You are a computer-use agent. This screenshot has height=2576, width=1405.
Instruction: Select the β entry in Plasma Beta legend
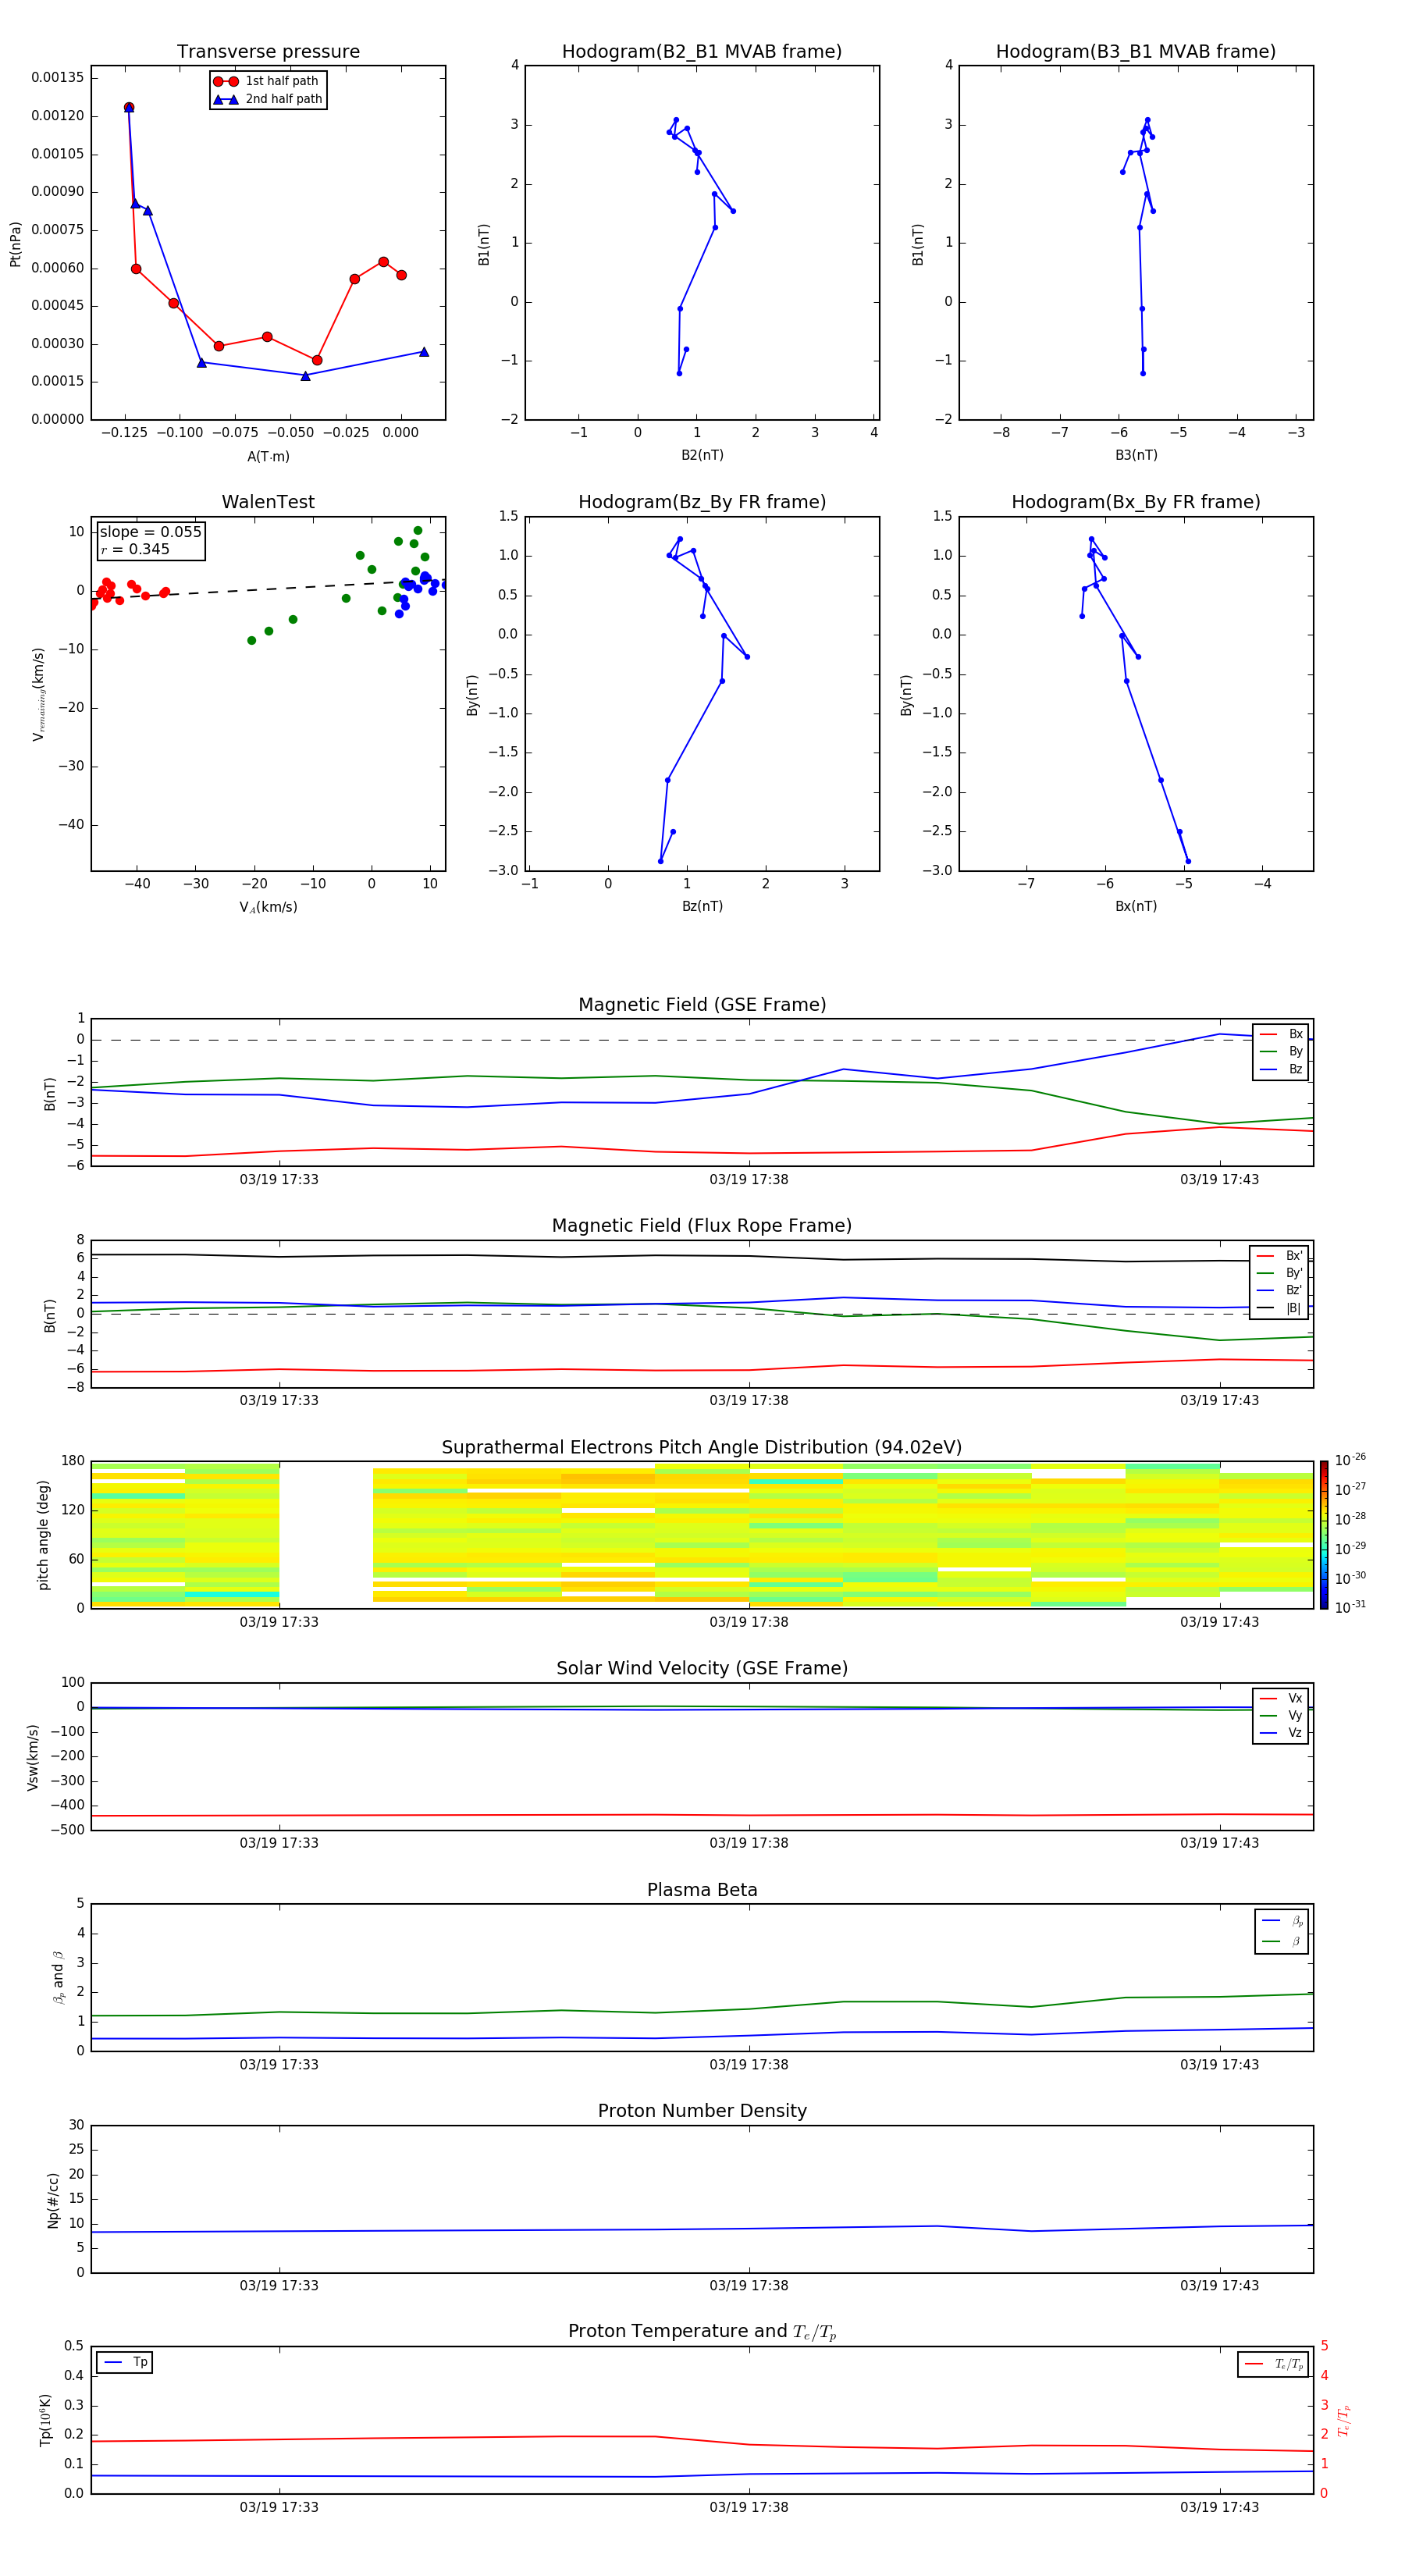click(x=1282, y=1942)
